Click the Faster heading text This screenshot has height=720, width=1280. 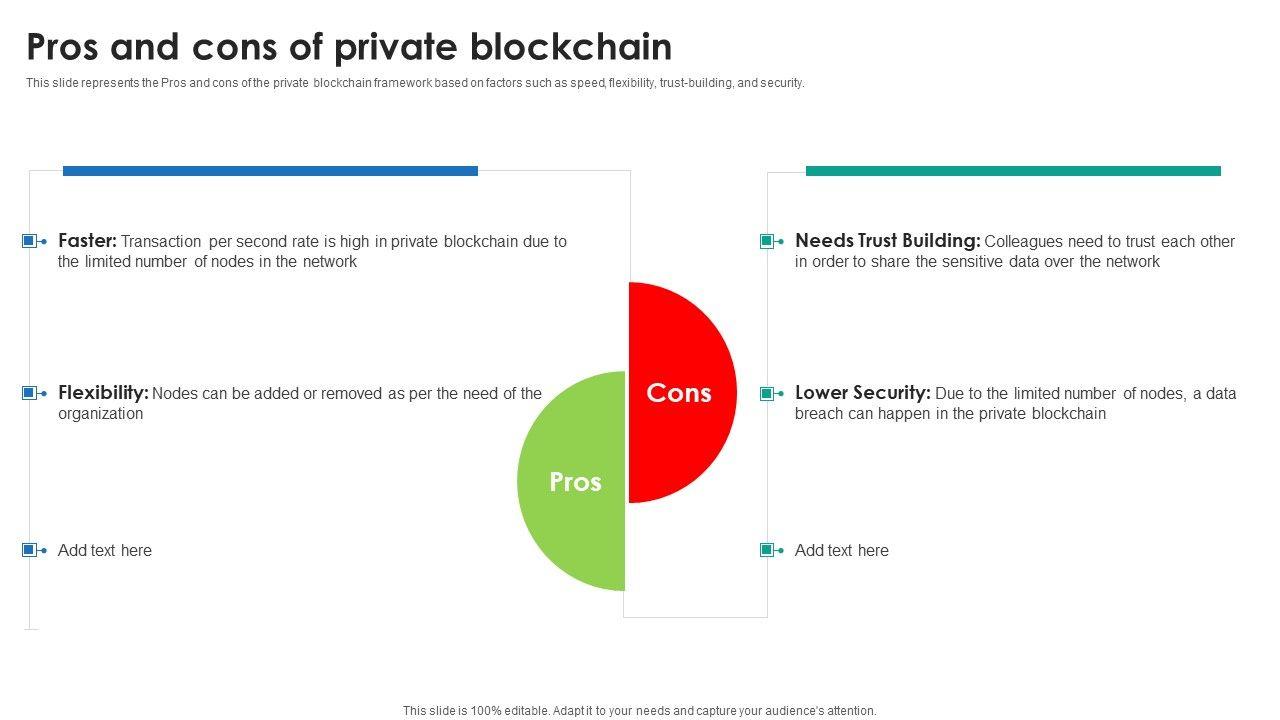point(88,241)
